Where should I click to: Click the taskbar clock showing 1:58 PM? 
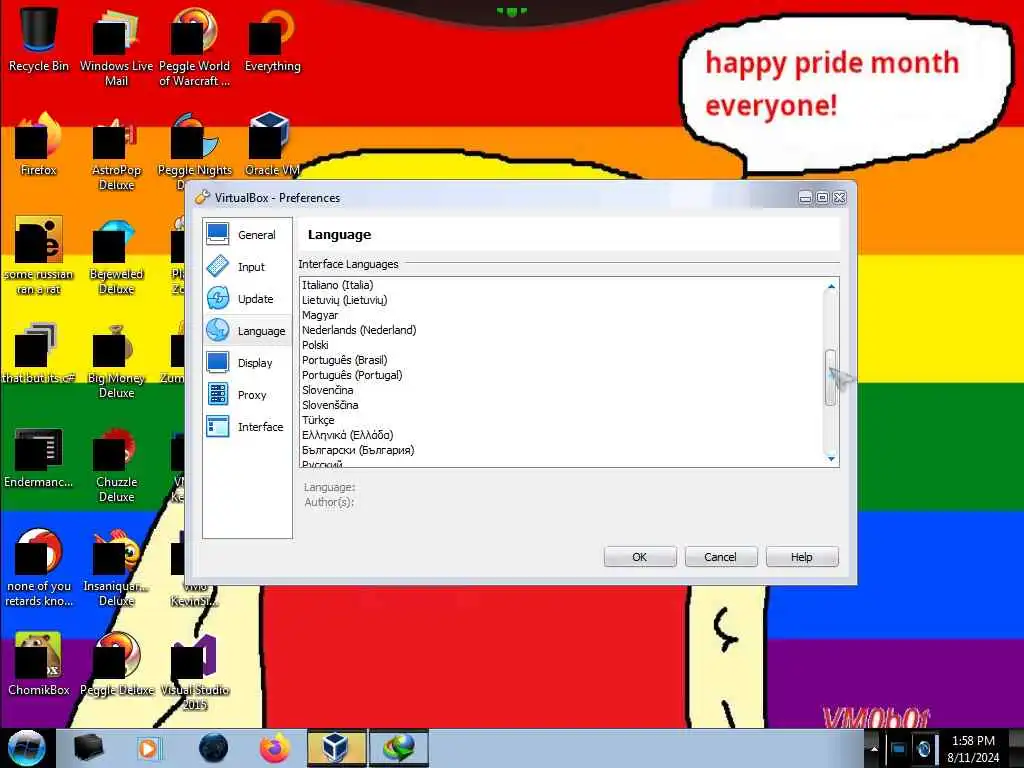point(973,749)
